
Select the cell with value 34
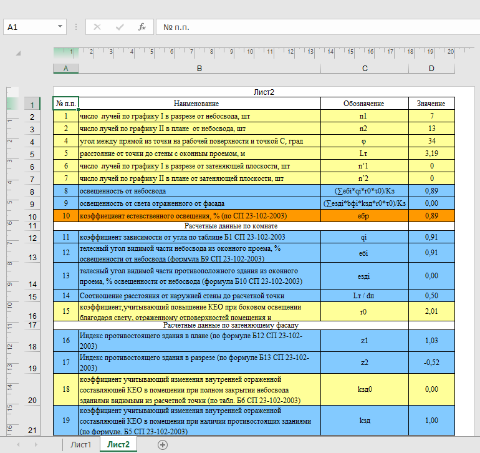431,141
